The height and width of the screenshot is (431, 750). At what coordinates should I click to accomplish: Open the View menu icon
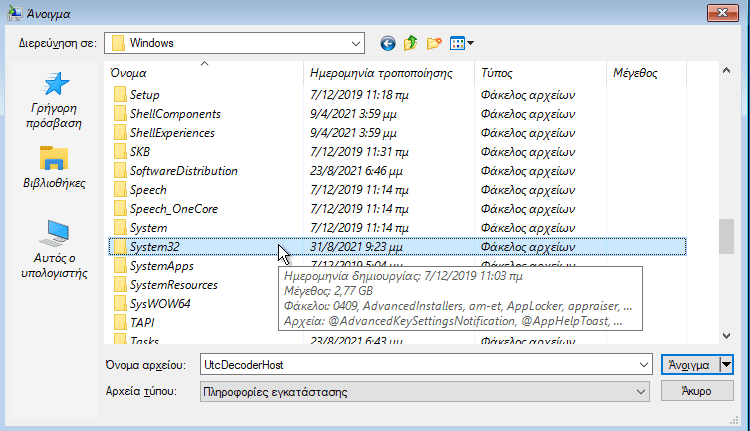461,43
